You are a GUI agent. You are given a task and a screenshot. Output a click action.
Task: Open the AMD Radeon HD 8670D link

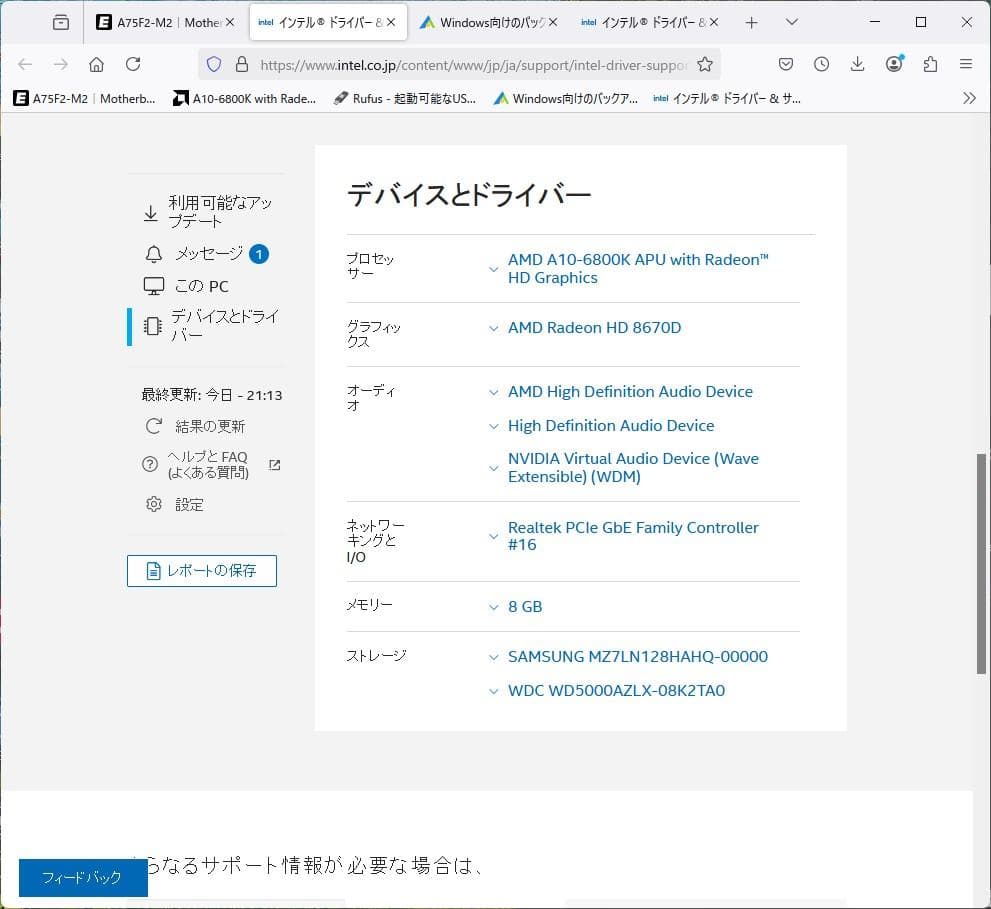[x=594, y=327]
